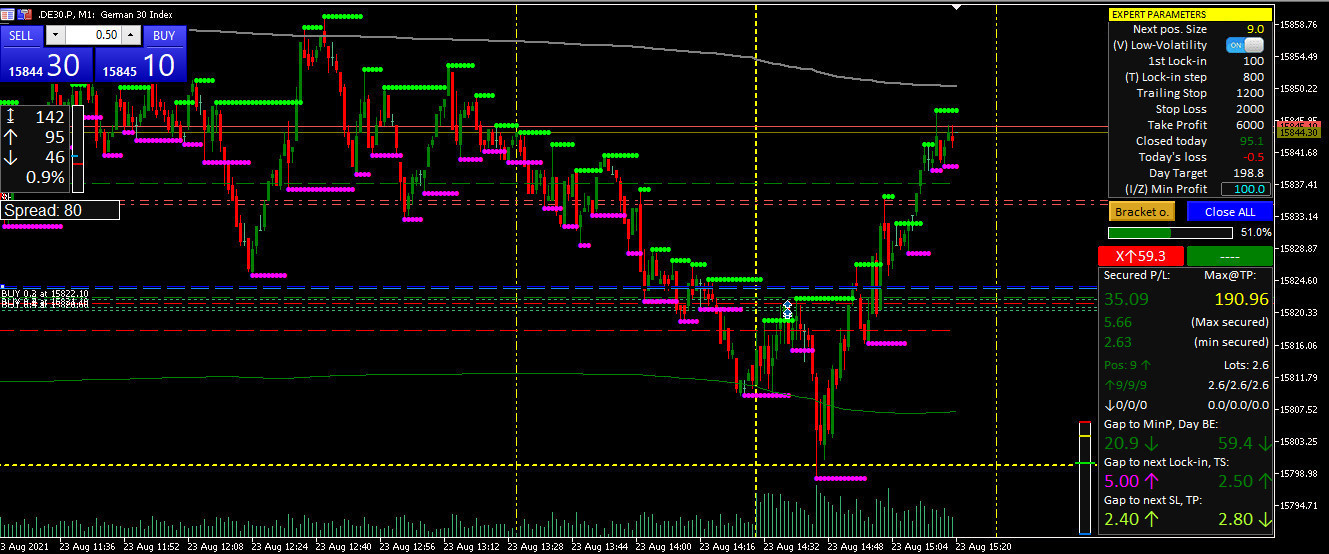Increase lot volume with the up arrow
Screen dimensions: 1329x554
pos(131,35)
